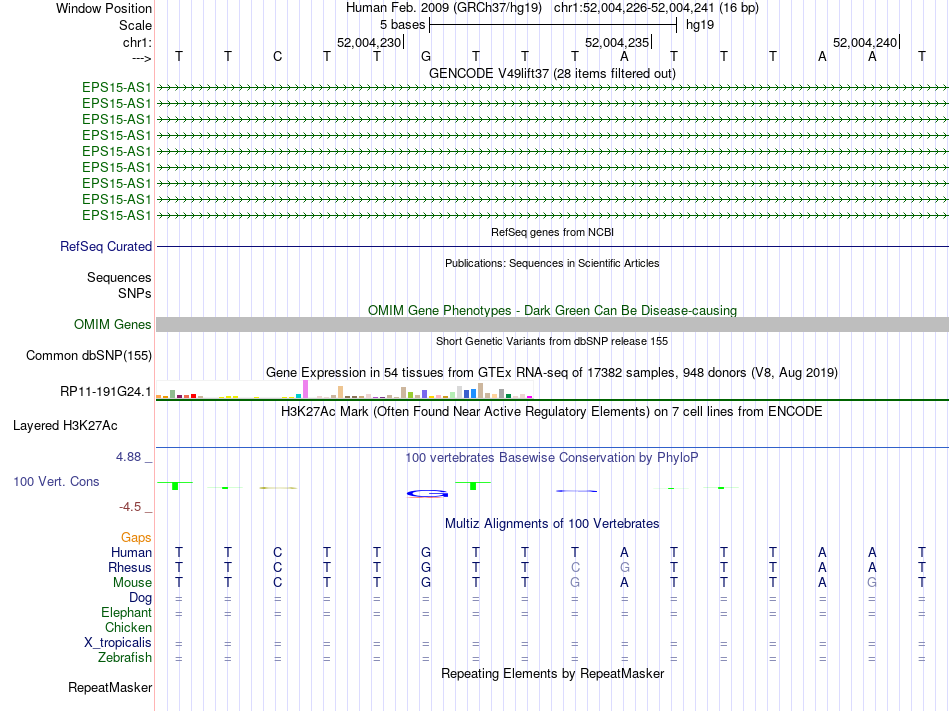Click the hg19 label beside scale bar
This screenshot has width=950, height=711.
(x=700, y=25)
